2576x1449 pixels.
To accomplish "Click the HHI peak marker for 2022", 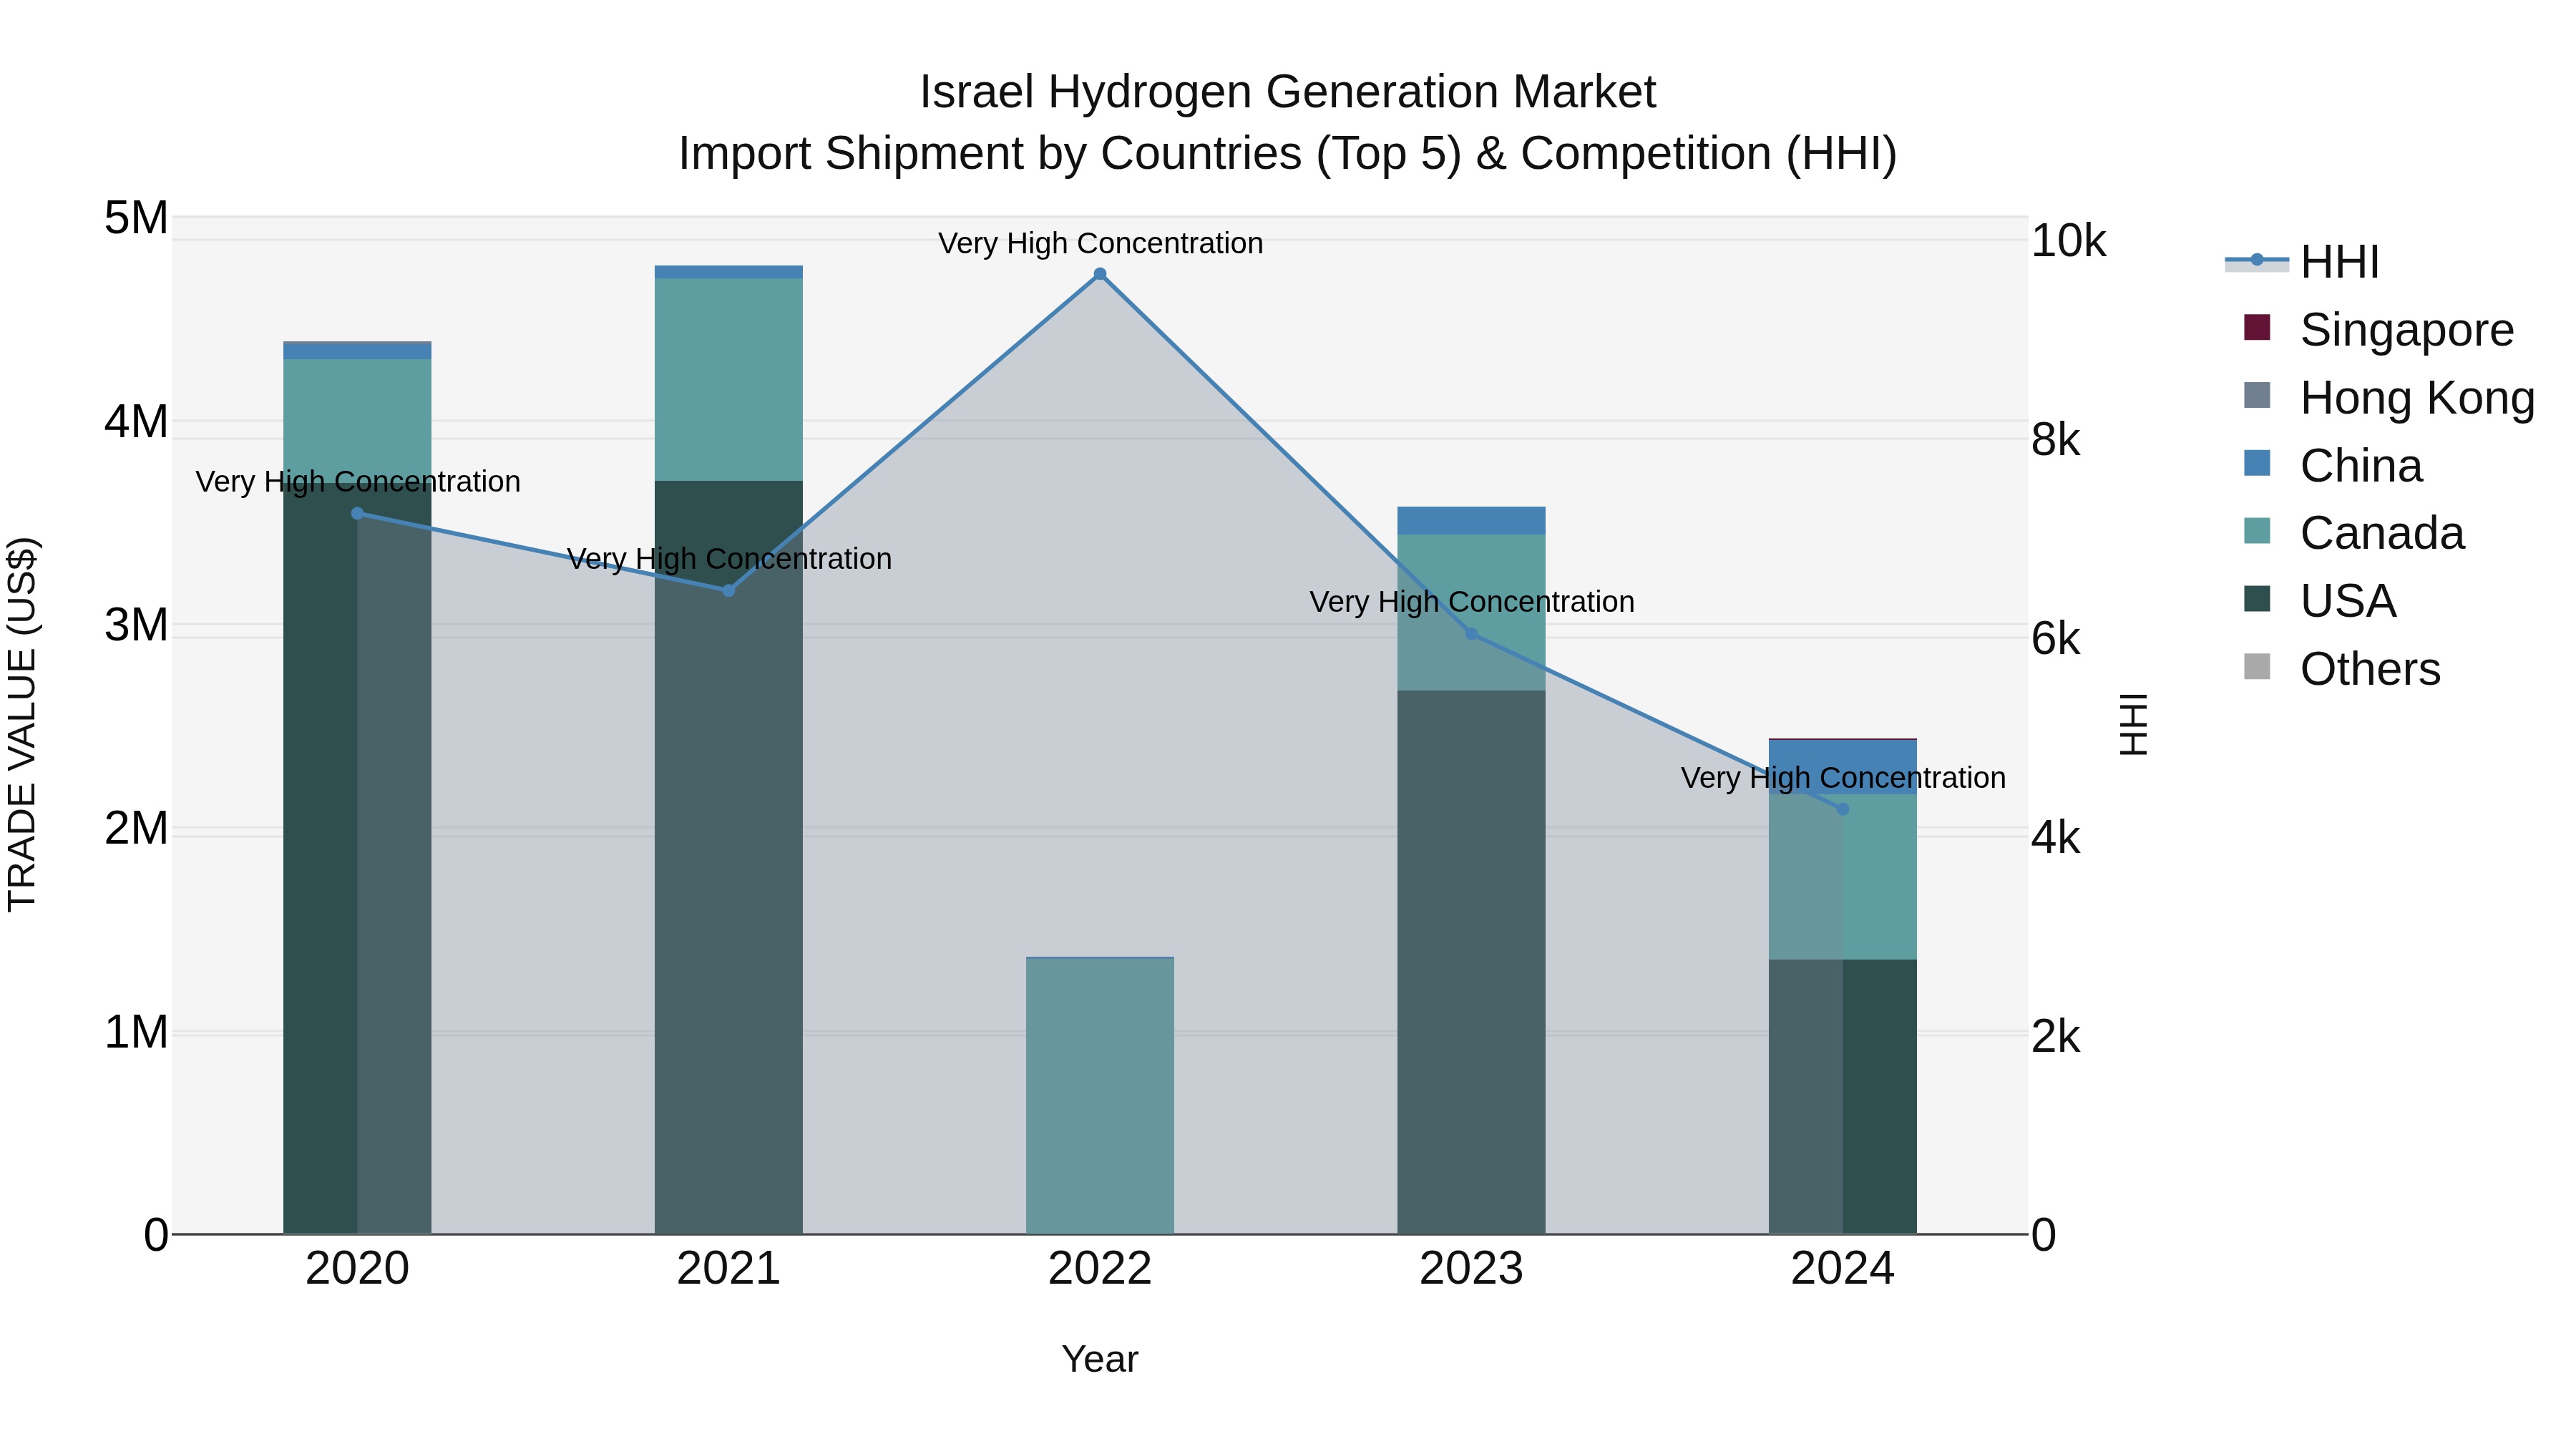I will [1100, 274].
